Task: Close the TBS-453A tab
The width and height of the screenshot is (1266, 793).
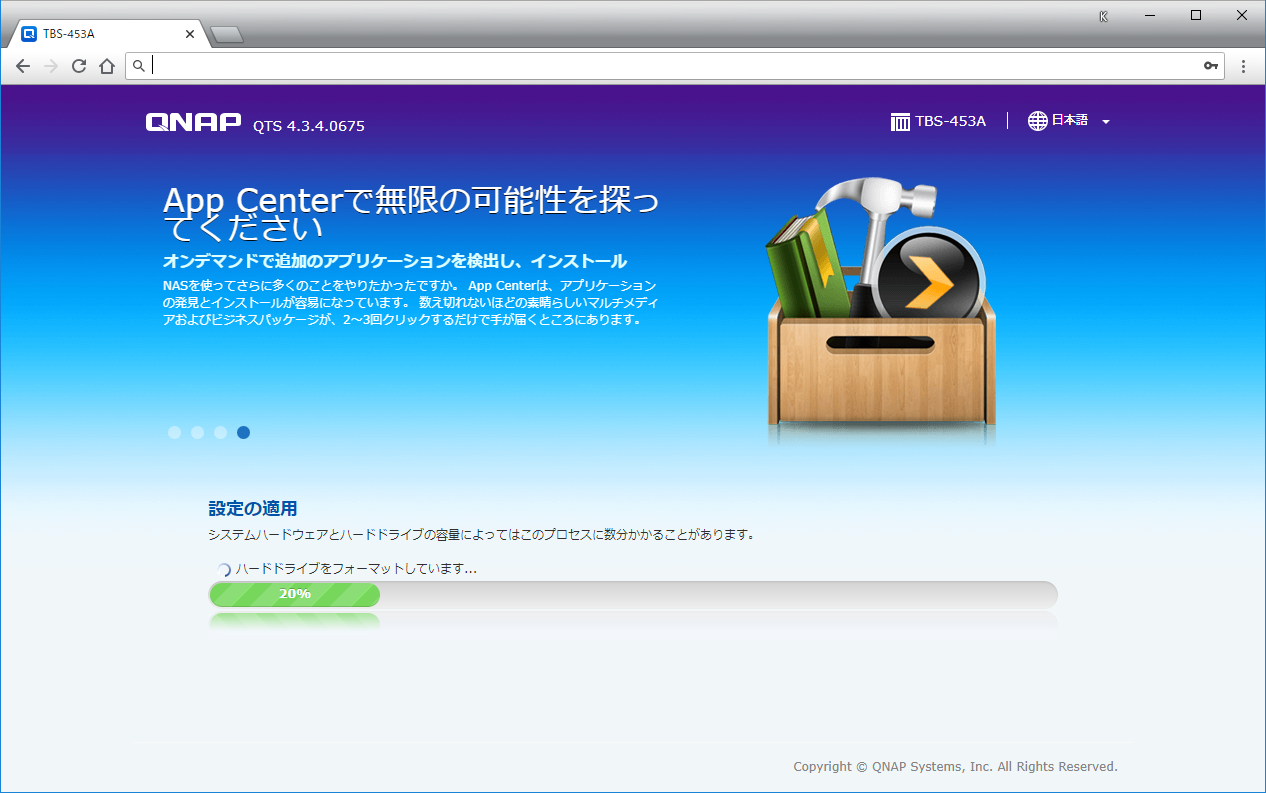Action: point(190,34)
